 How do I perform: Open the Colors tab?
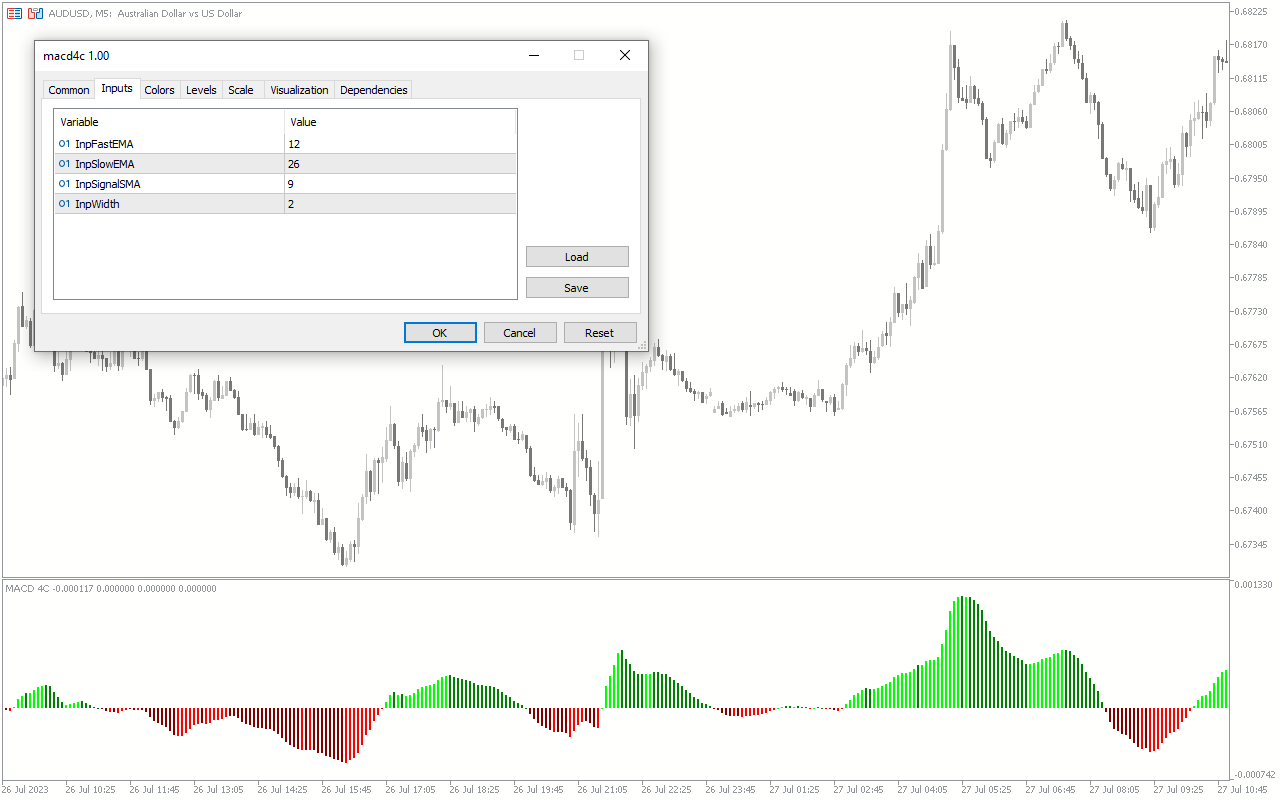coord(160,90)
